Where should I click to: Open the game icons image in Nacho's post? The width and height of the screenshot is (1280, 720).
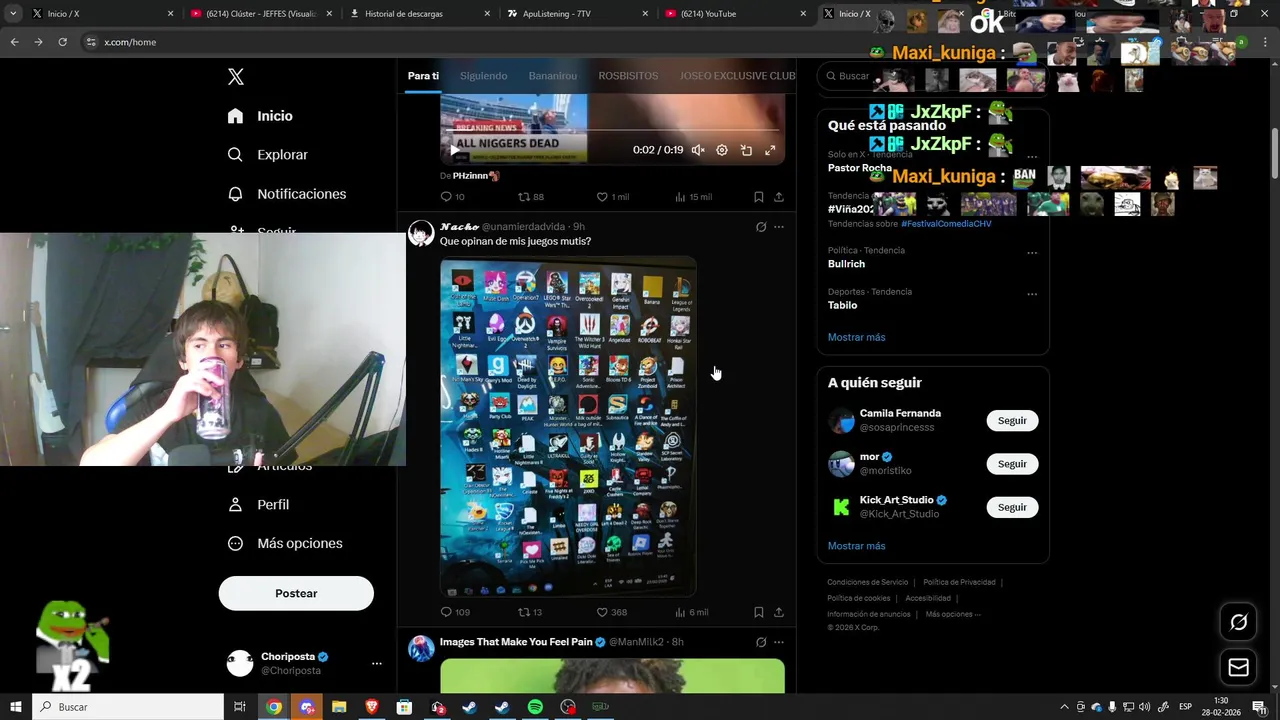click(568, 427)
